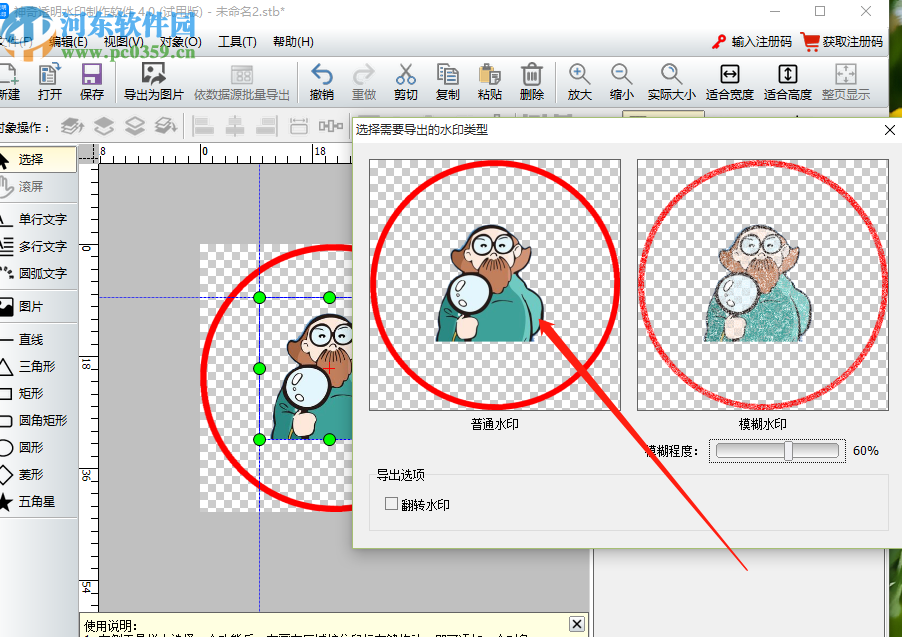Click the blur level slider handle

click(x=788, y=451)
